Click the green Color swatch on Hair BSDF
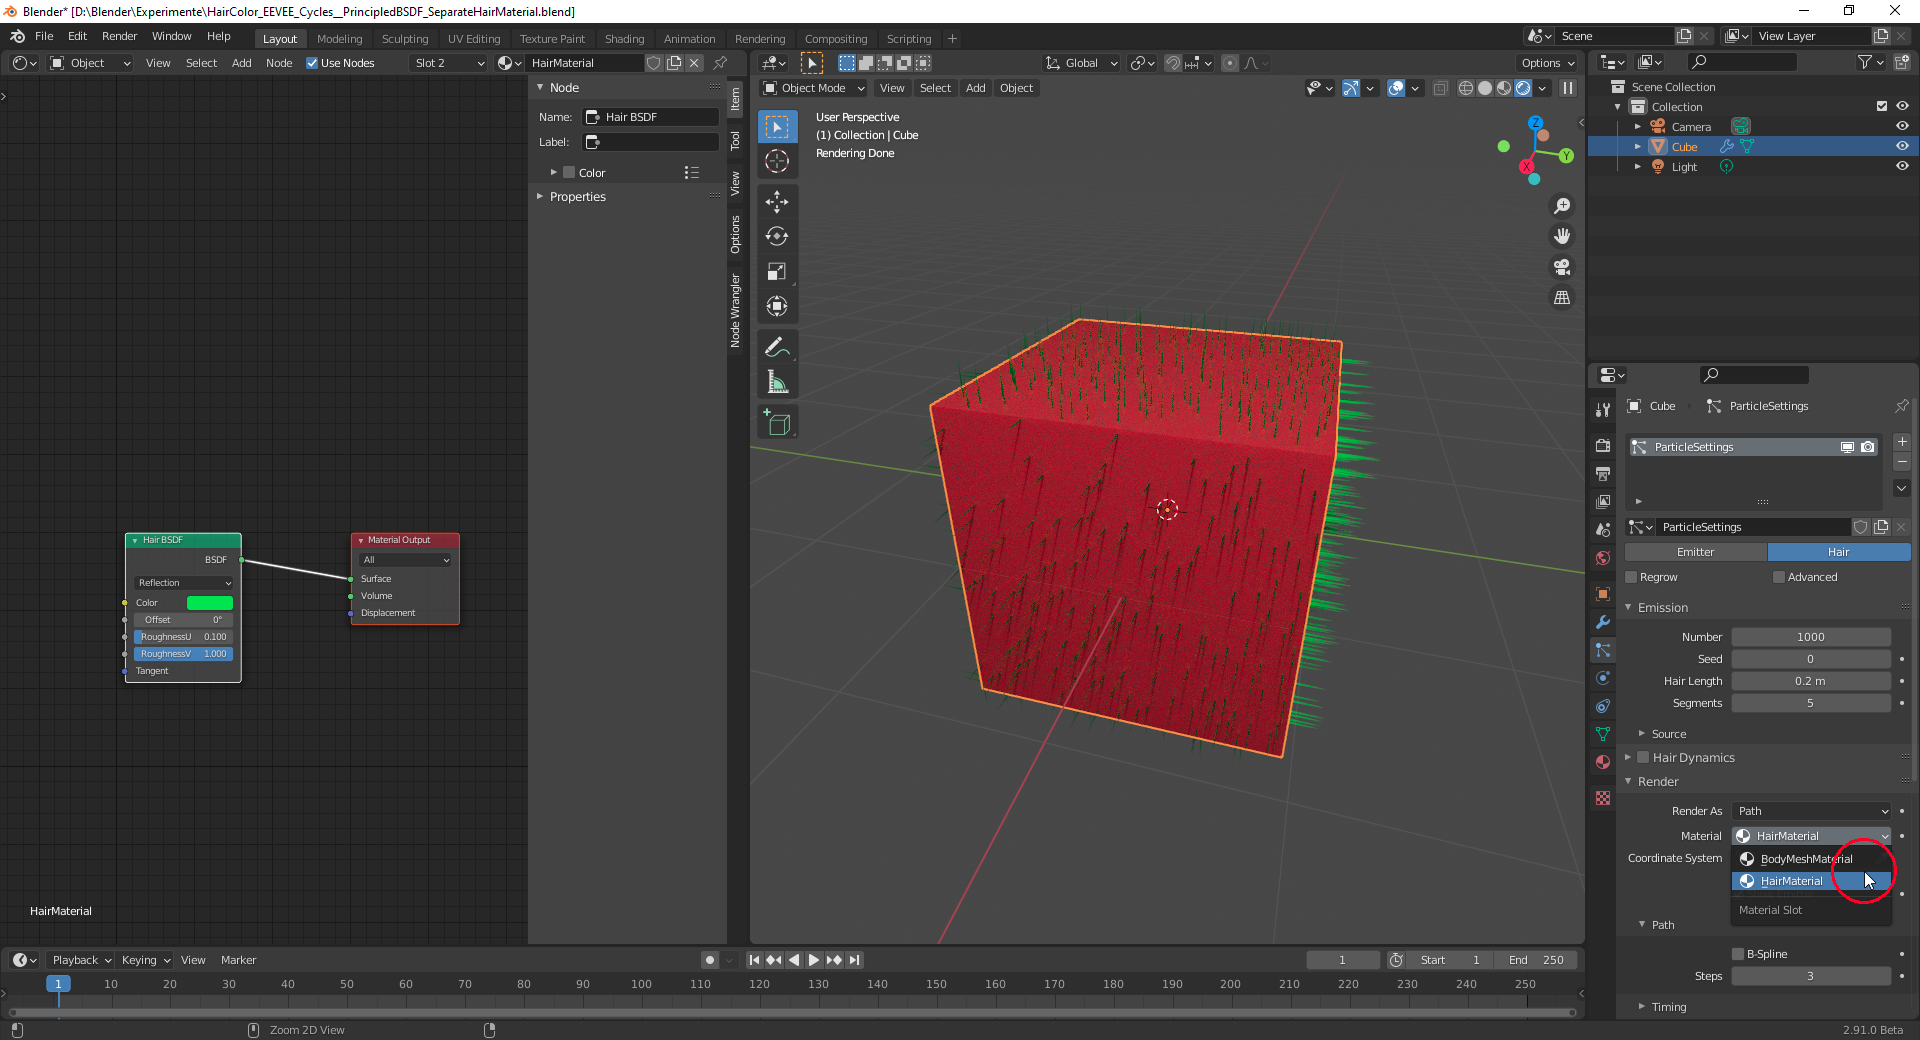The height and width of the screenshot is (1040, 1920). click(210, 603)
